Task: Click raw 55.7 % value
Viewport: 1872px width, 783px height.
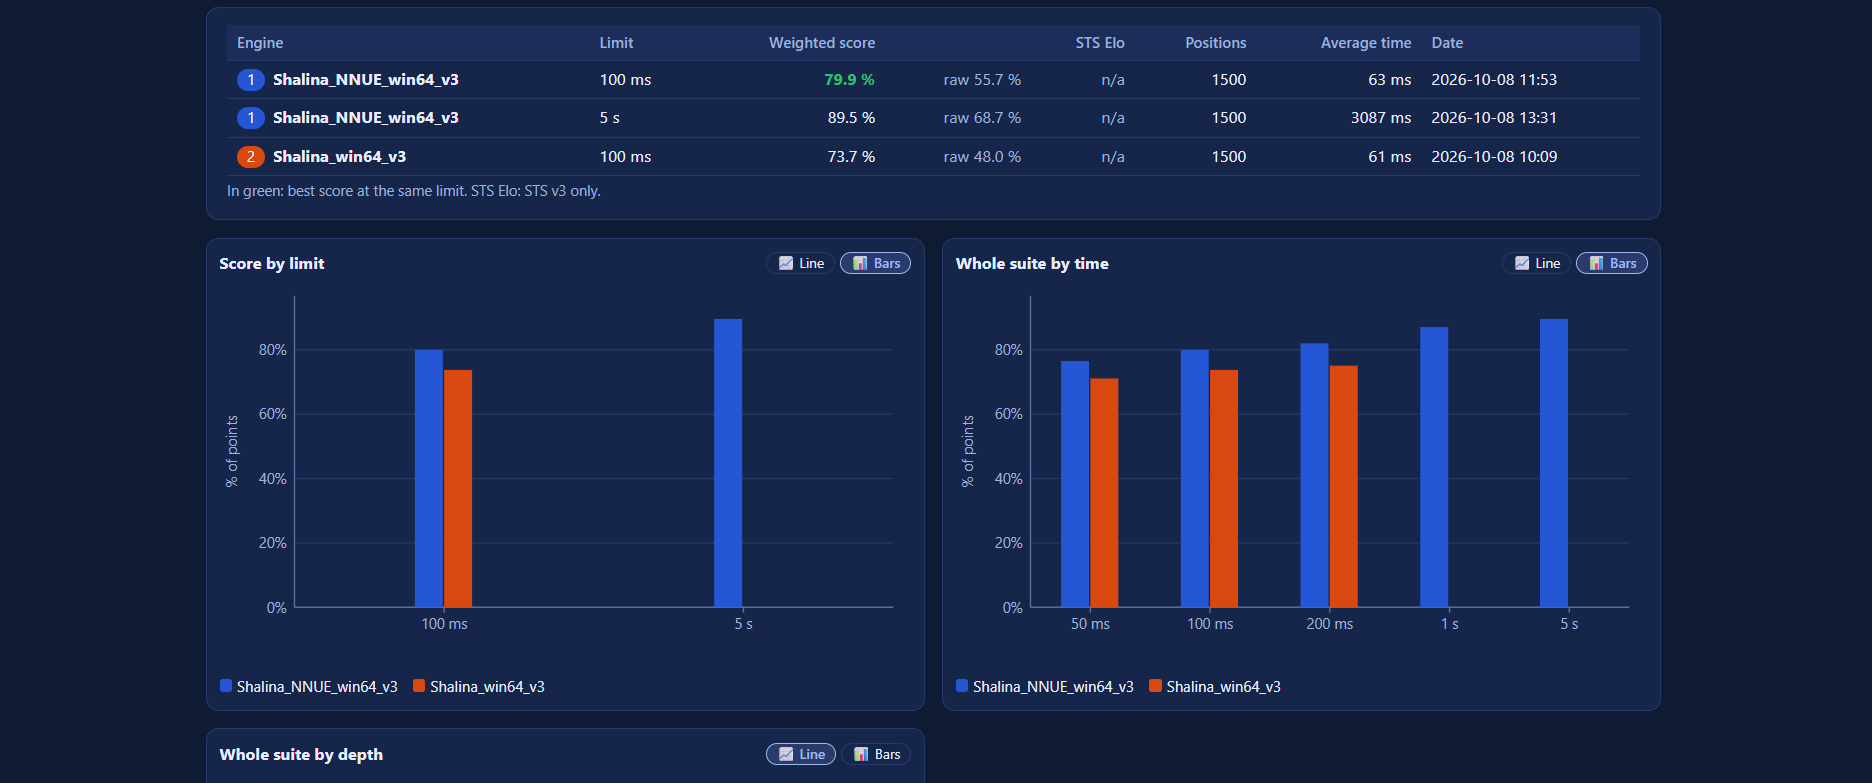Action: click(x=982, y=80)
